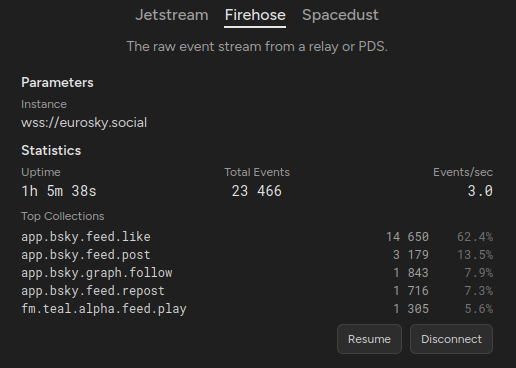Click the Top Collections label
This screenshot has height=368, width=516.
coord(63,216)
